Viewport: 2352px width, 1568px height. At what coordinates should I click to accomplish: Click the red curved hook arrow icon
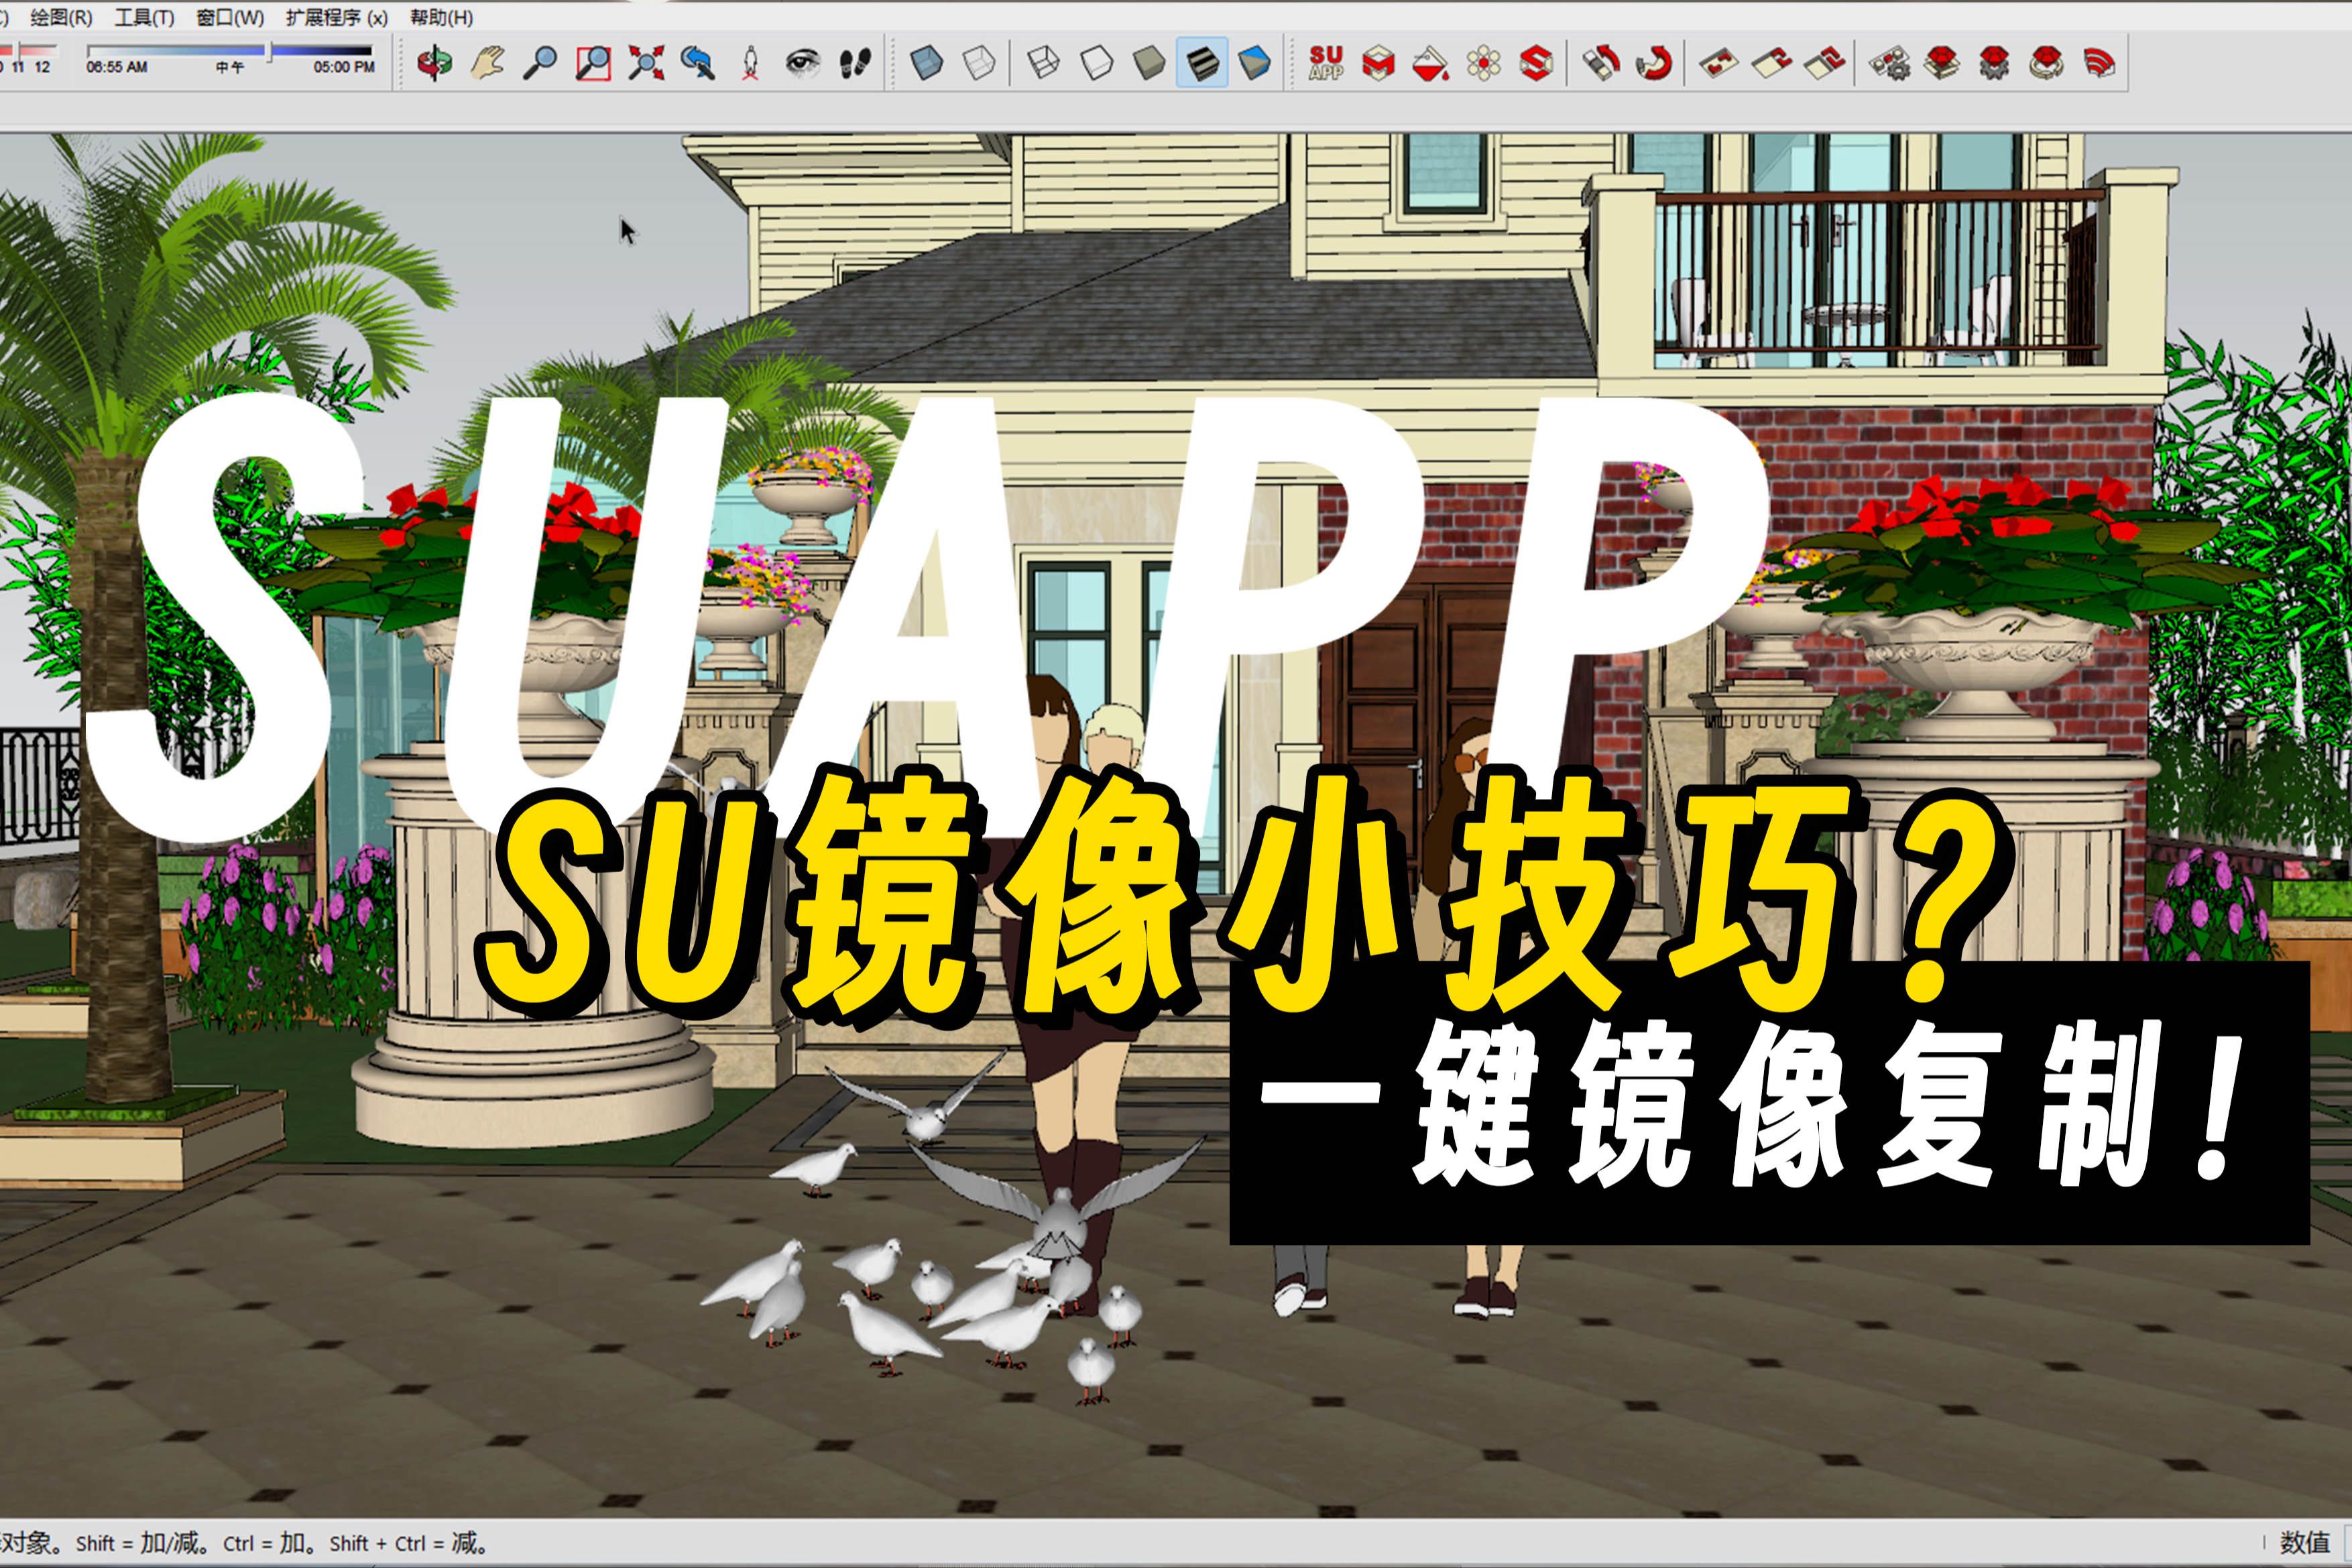coord(1654,64)
